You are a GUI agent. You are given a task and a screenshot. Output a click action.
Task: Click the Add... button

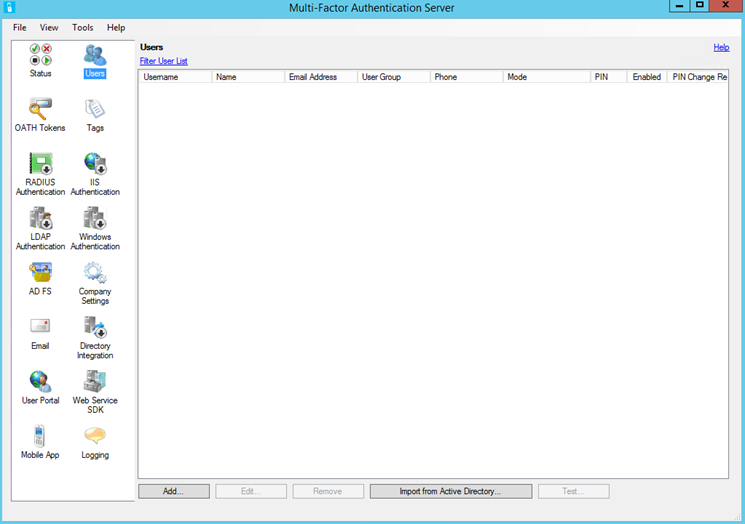(174, 491)
